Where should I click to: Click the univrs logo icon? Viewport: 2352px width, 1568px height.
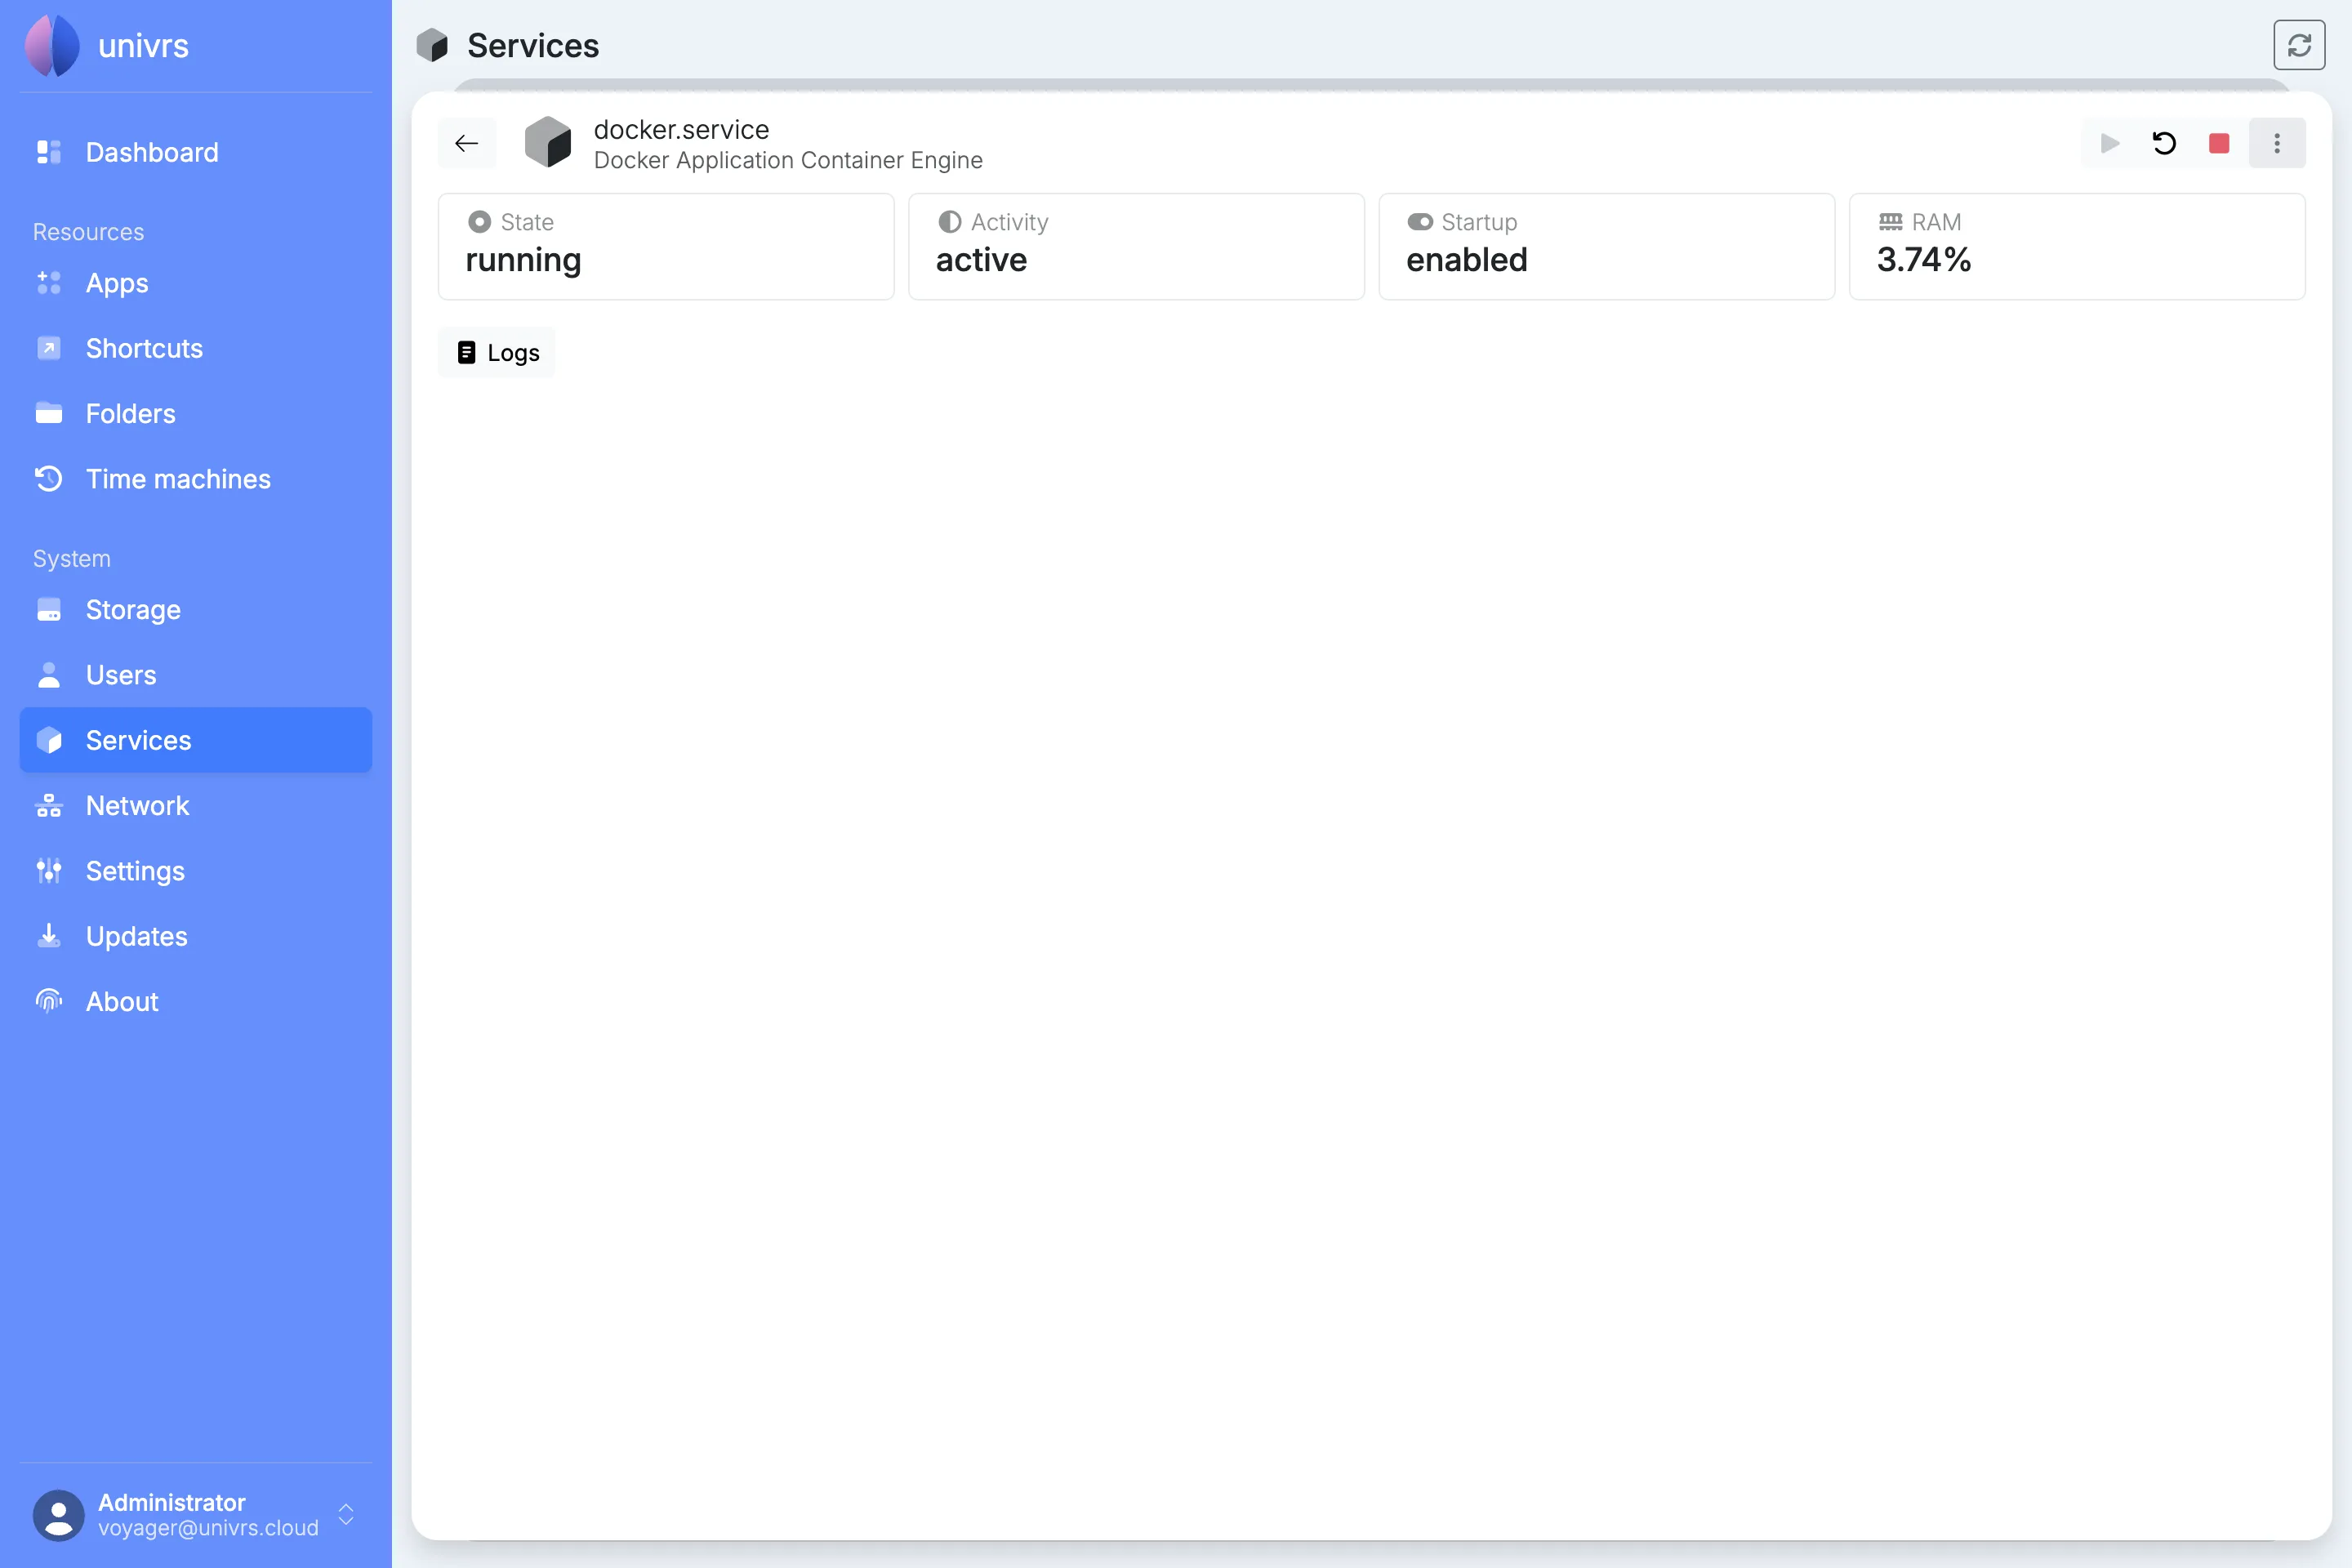tap(52, 45)
